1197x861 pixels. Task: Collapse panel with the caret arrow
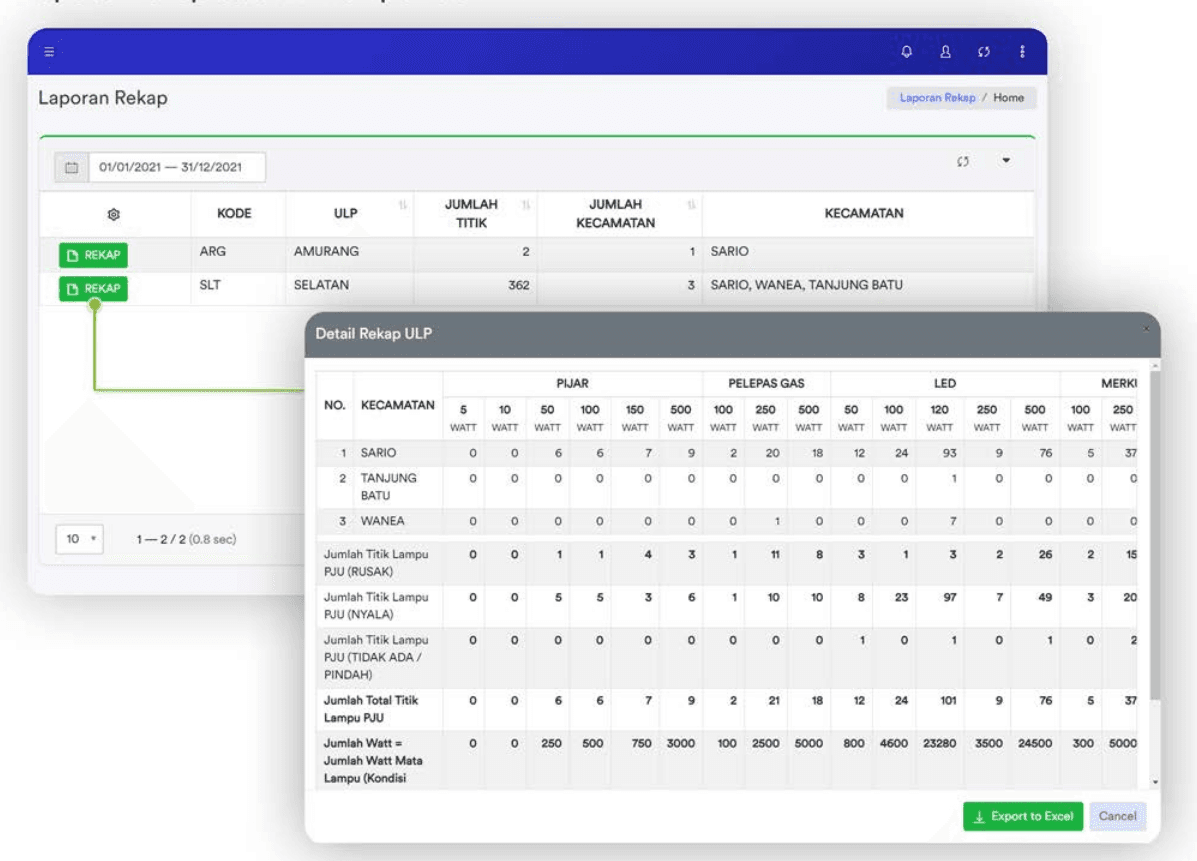(x=1006, y=160)
